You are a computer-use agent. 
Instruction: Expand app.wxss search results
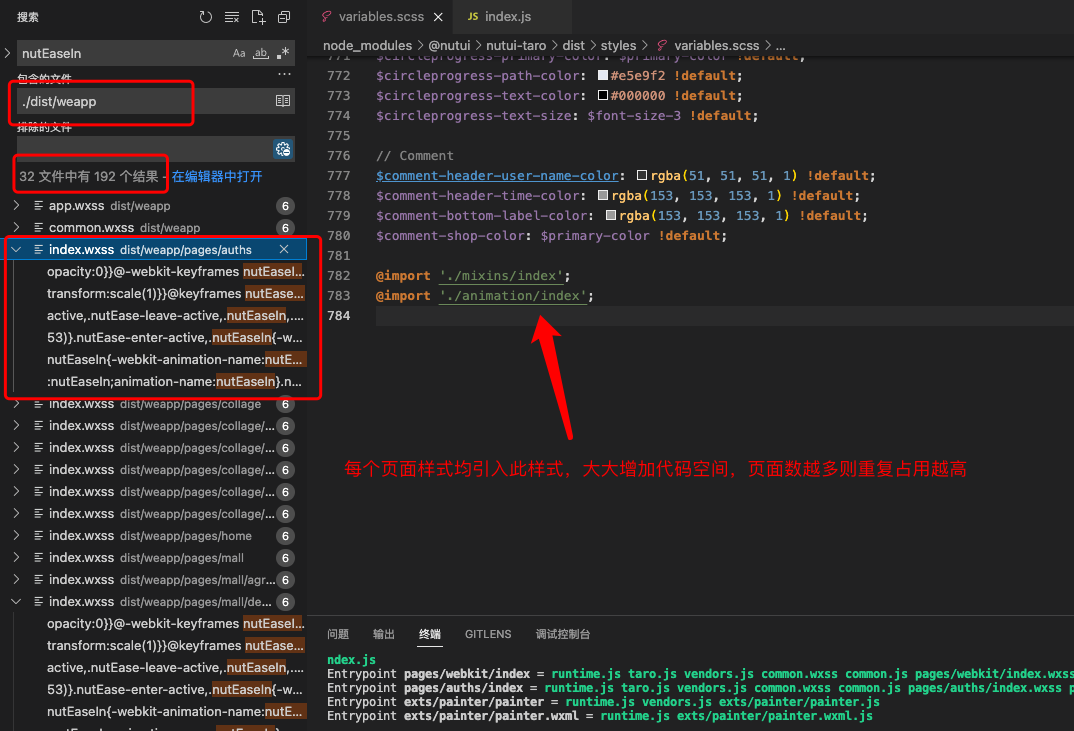tap(16, 206)
